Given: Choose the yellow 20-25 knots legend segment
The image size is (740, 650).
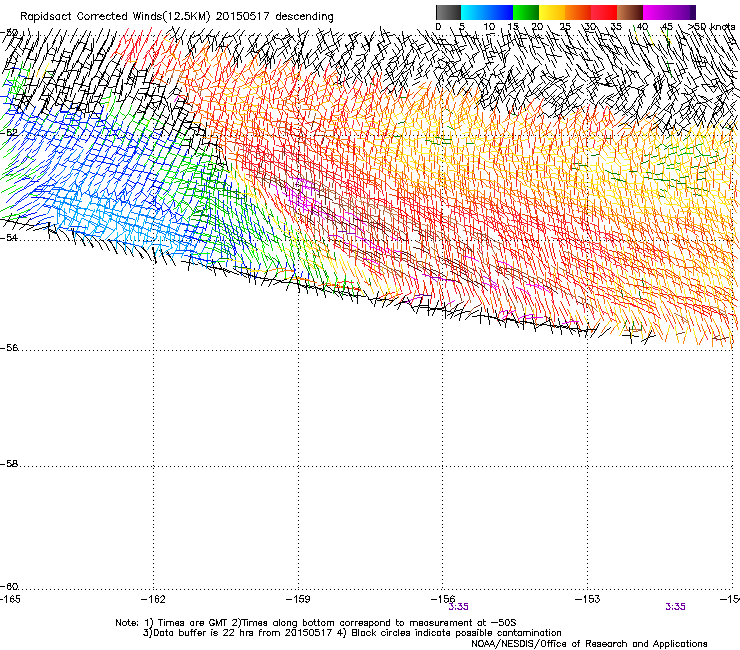Looking at the screenshot, I should click(x=552, y=12).
